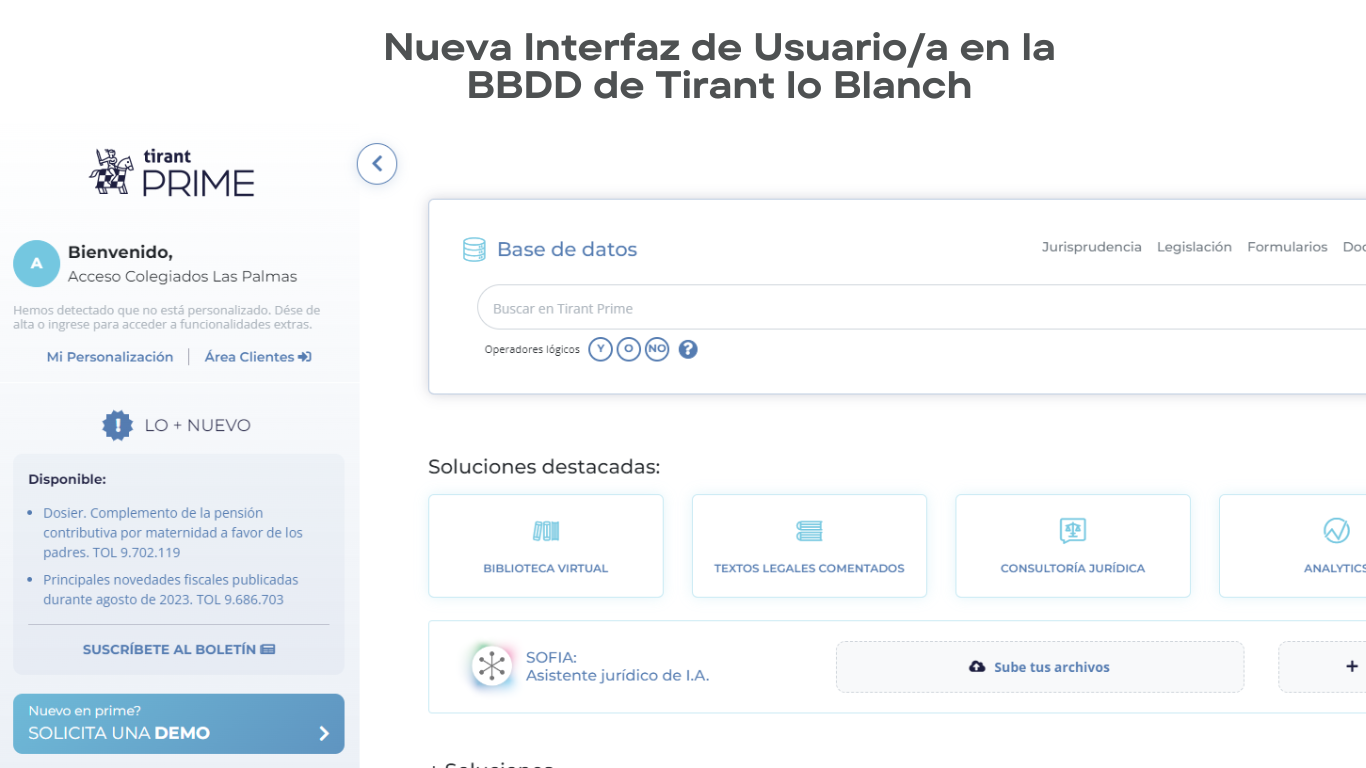
Task: Insert the O logical operator
Action: pyautogui.click(x=628, y=349)
